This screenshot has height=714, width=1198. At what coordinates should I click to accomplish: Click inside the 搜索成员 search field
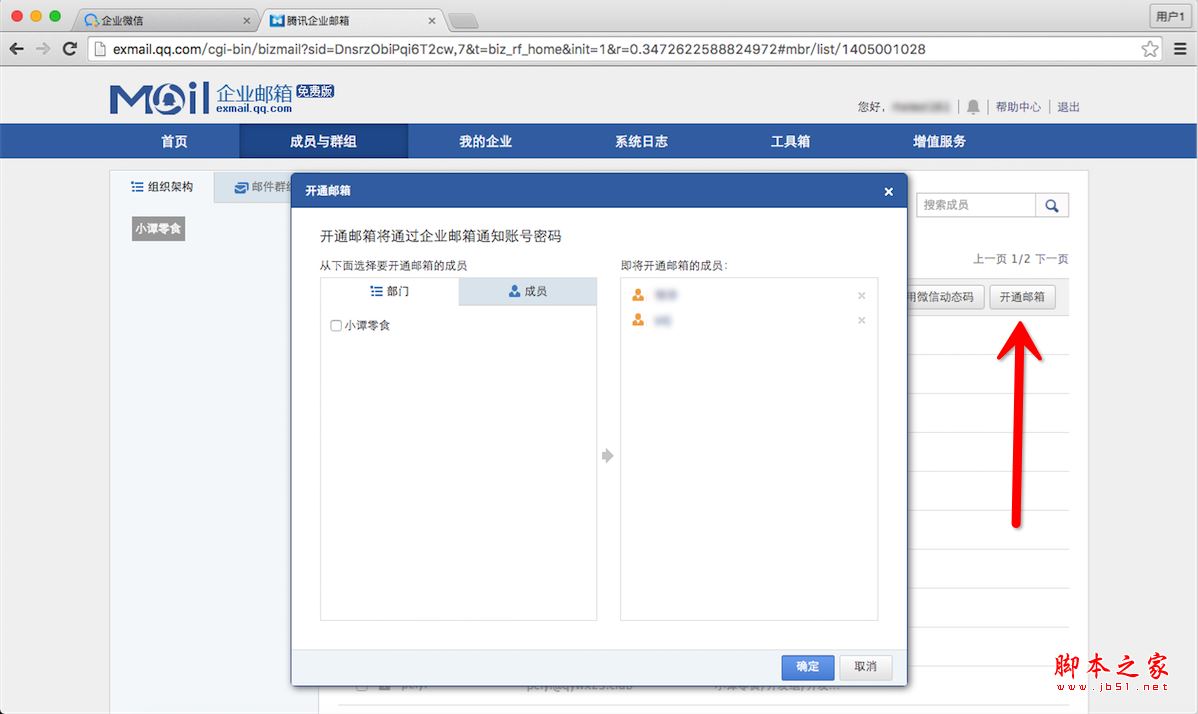[x=975, y=204]
